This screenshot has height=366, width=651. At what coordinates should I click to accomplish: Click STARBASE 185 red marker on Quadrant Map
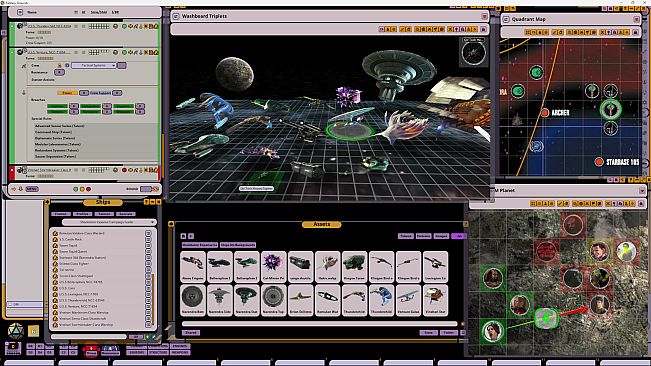tap(598, 162)
